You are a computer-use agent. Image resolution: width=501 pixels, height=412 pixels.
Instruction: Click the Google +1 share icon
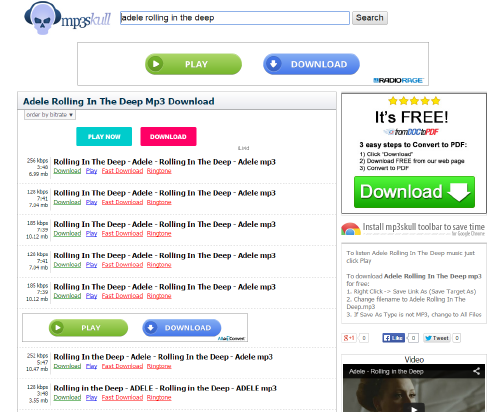pos(349,338)
